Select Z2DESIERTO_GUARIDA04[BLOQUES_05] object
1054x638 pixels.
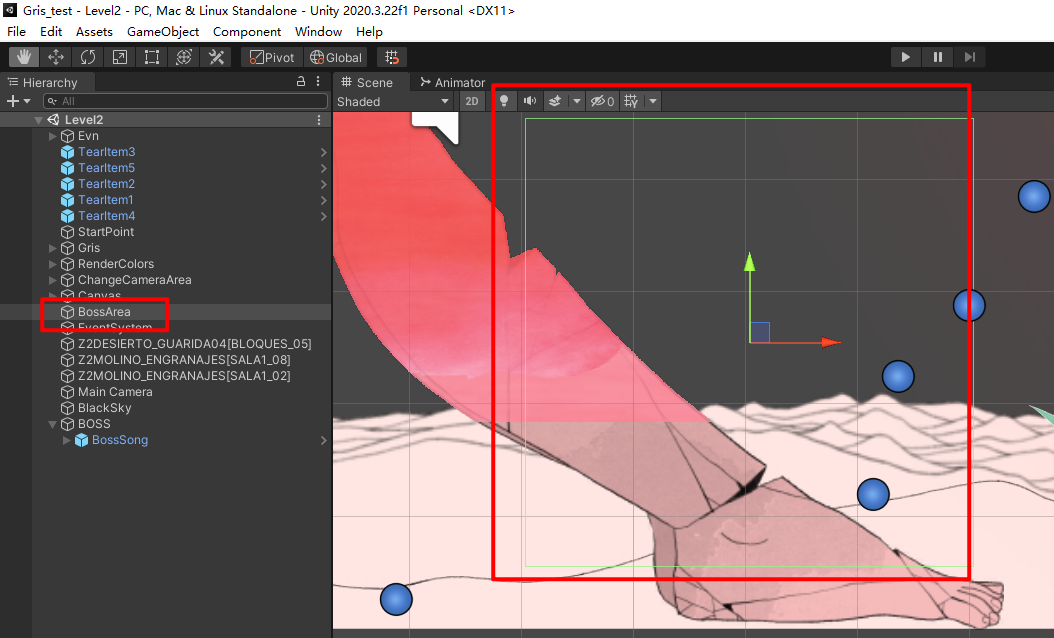[194, 344]
